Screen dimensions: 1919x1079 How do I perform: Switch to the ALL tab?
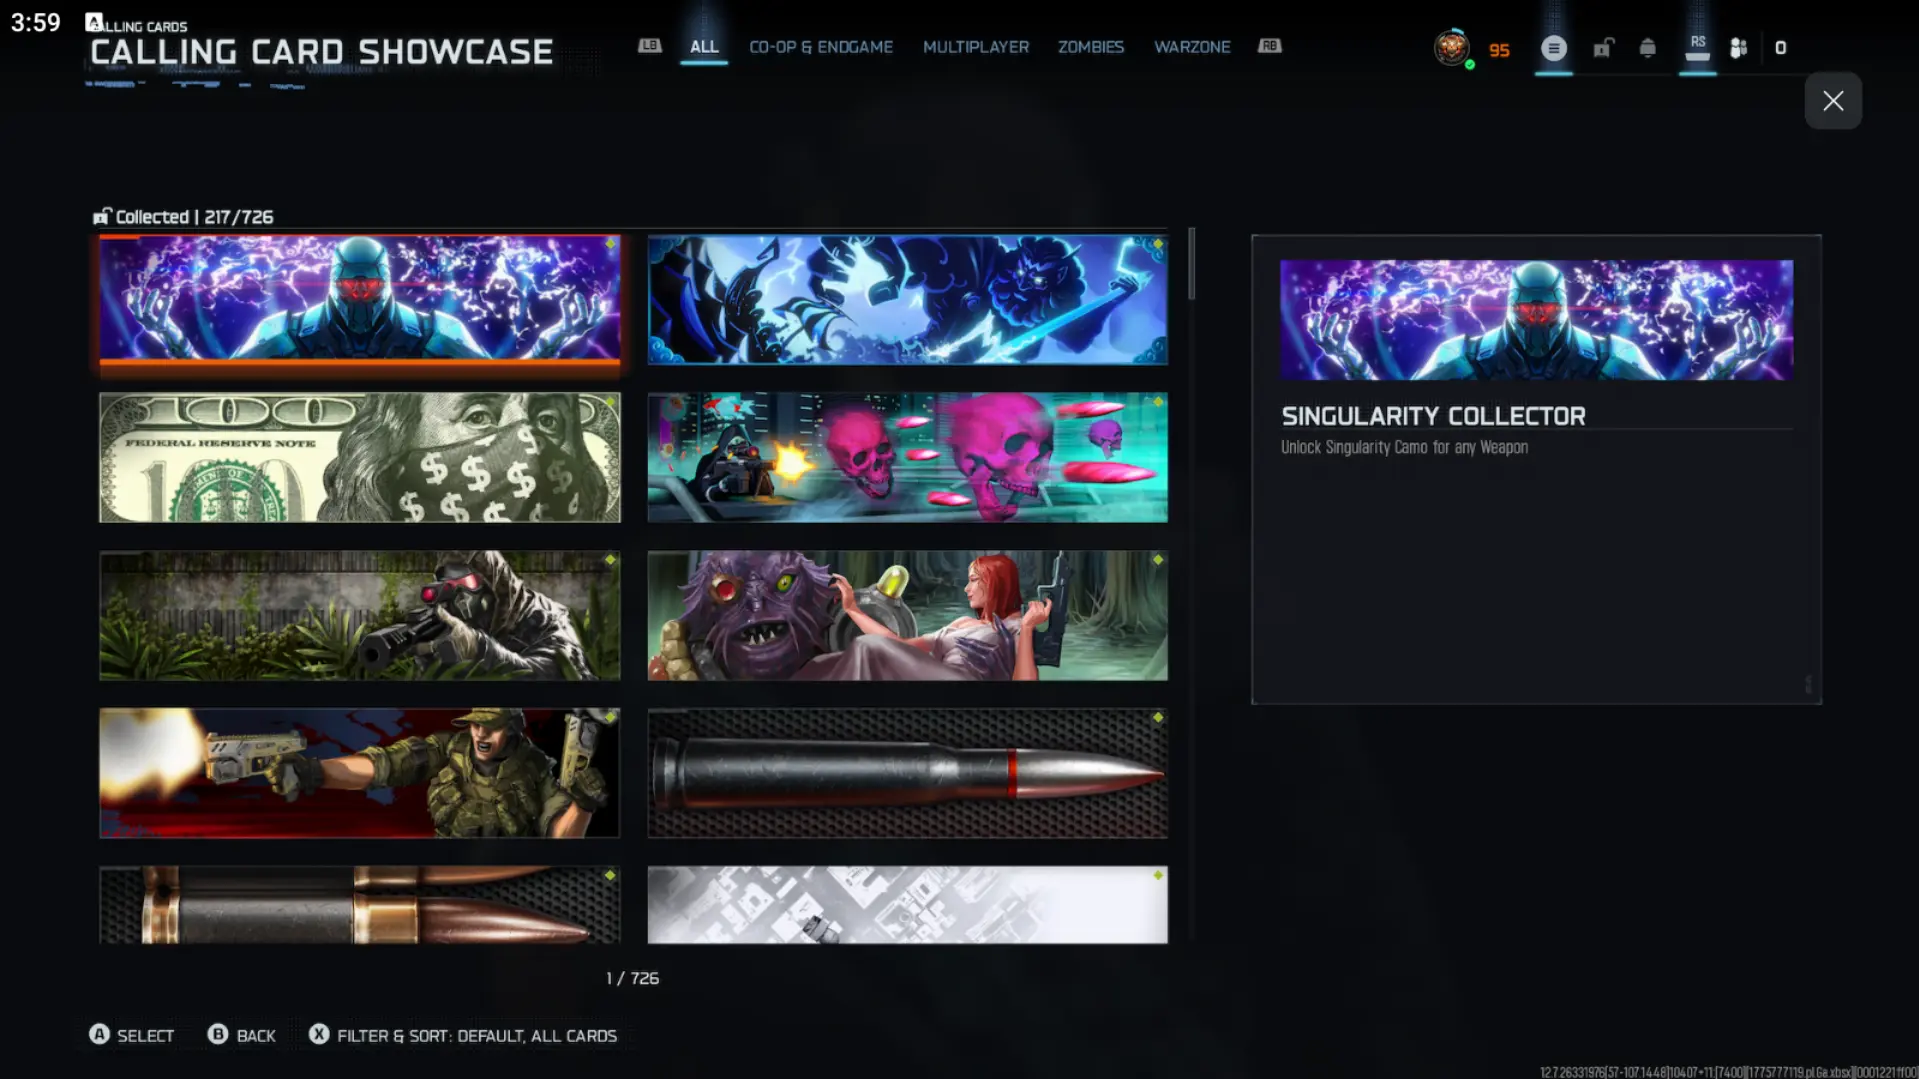[x=704, y=47]
